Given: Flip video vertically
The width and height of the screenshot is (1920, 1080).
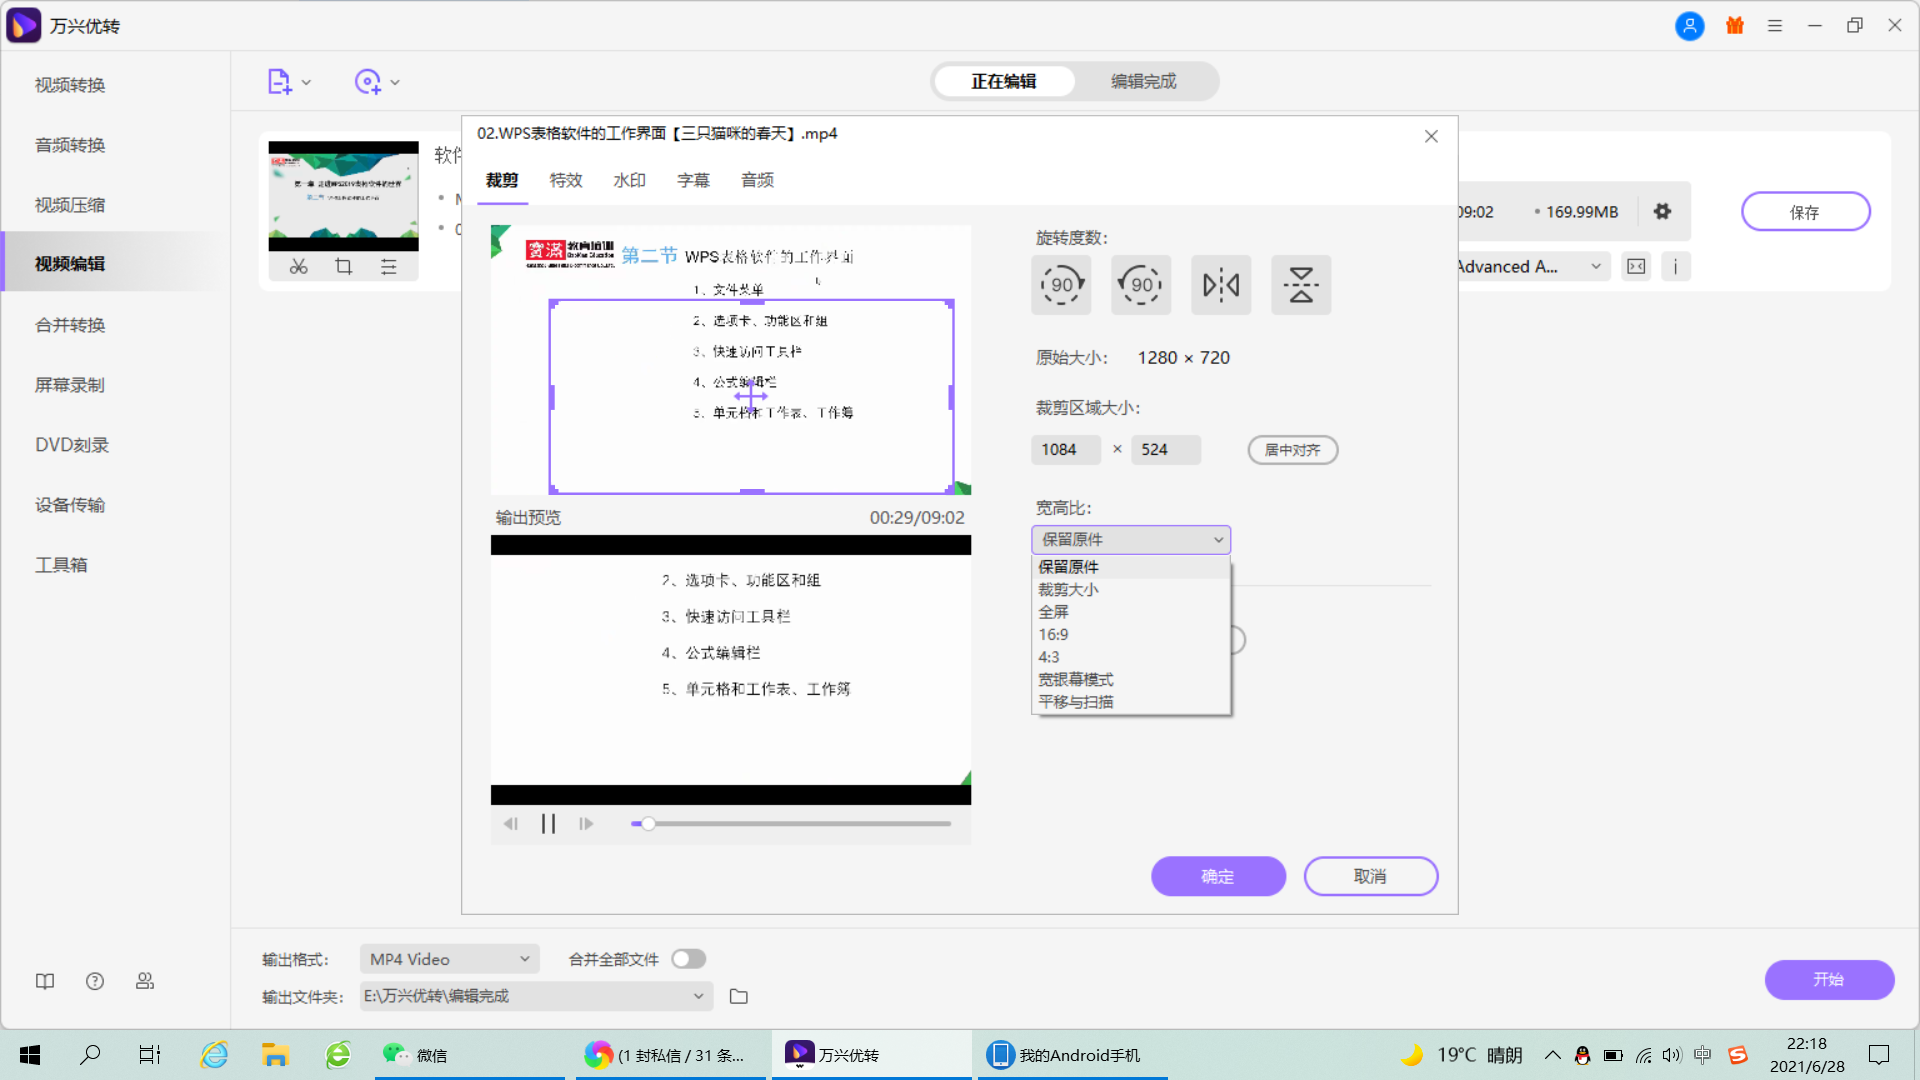Looking at the screenshot, I should (1301, 285).
